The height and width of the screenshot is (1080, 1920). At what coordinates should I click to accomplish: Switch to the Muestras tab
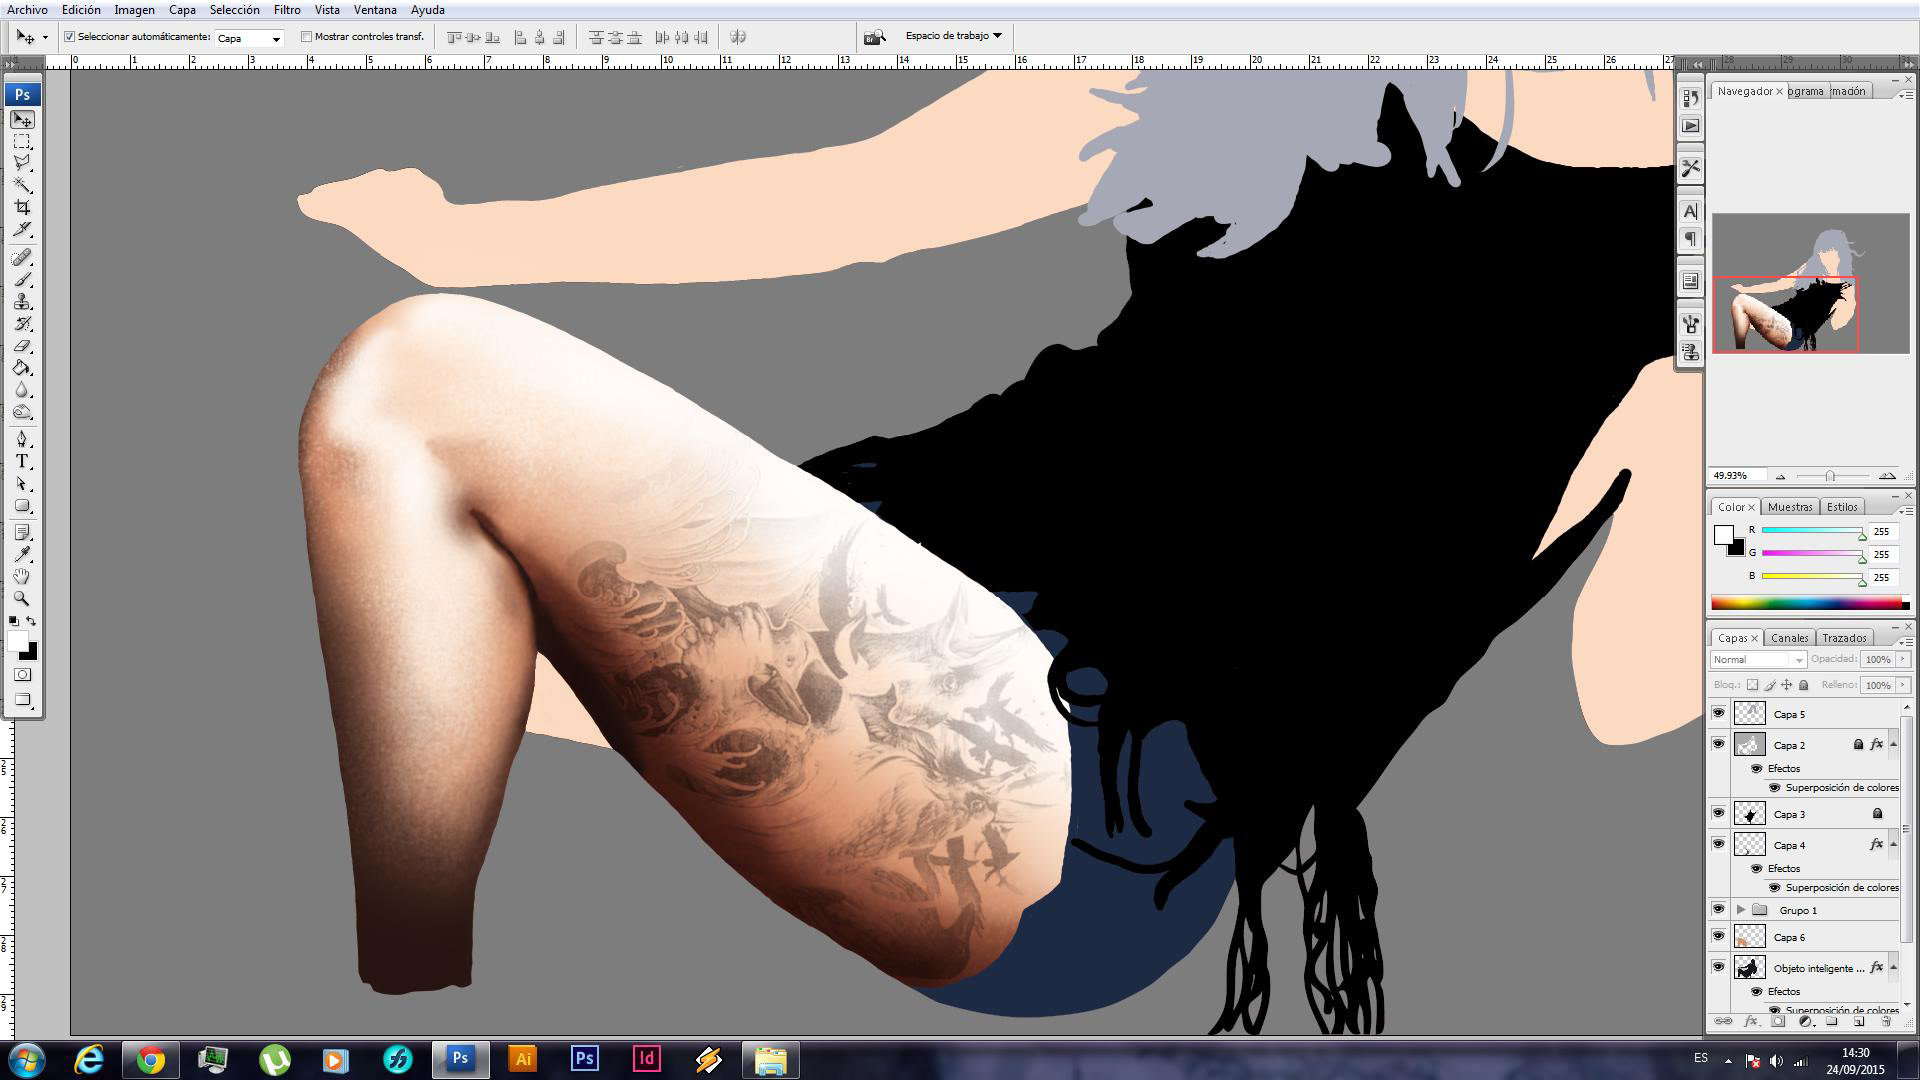point(1789,507)
